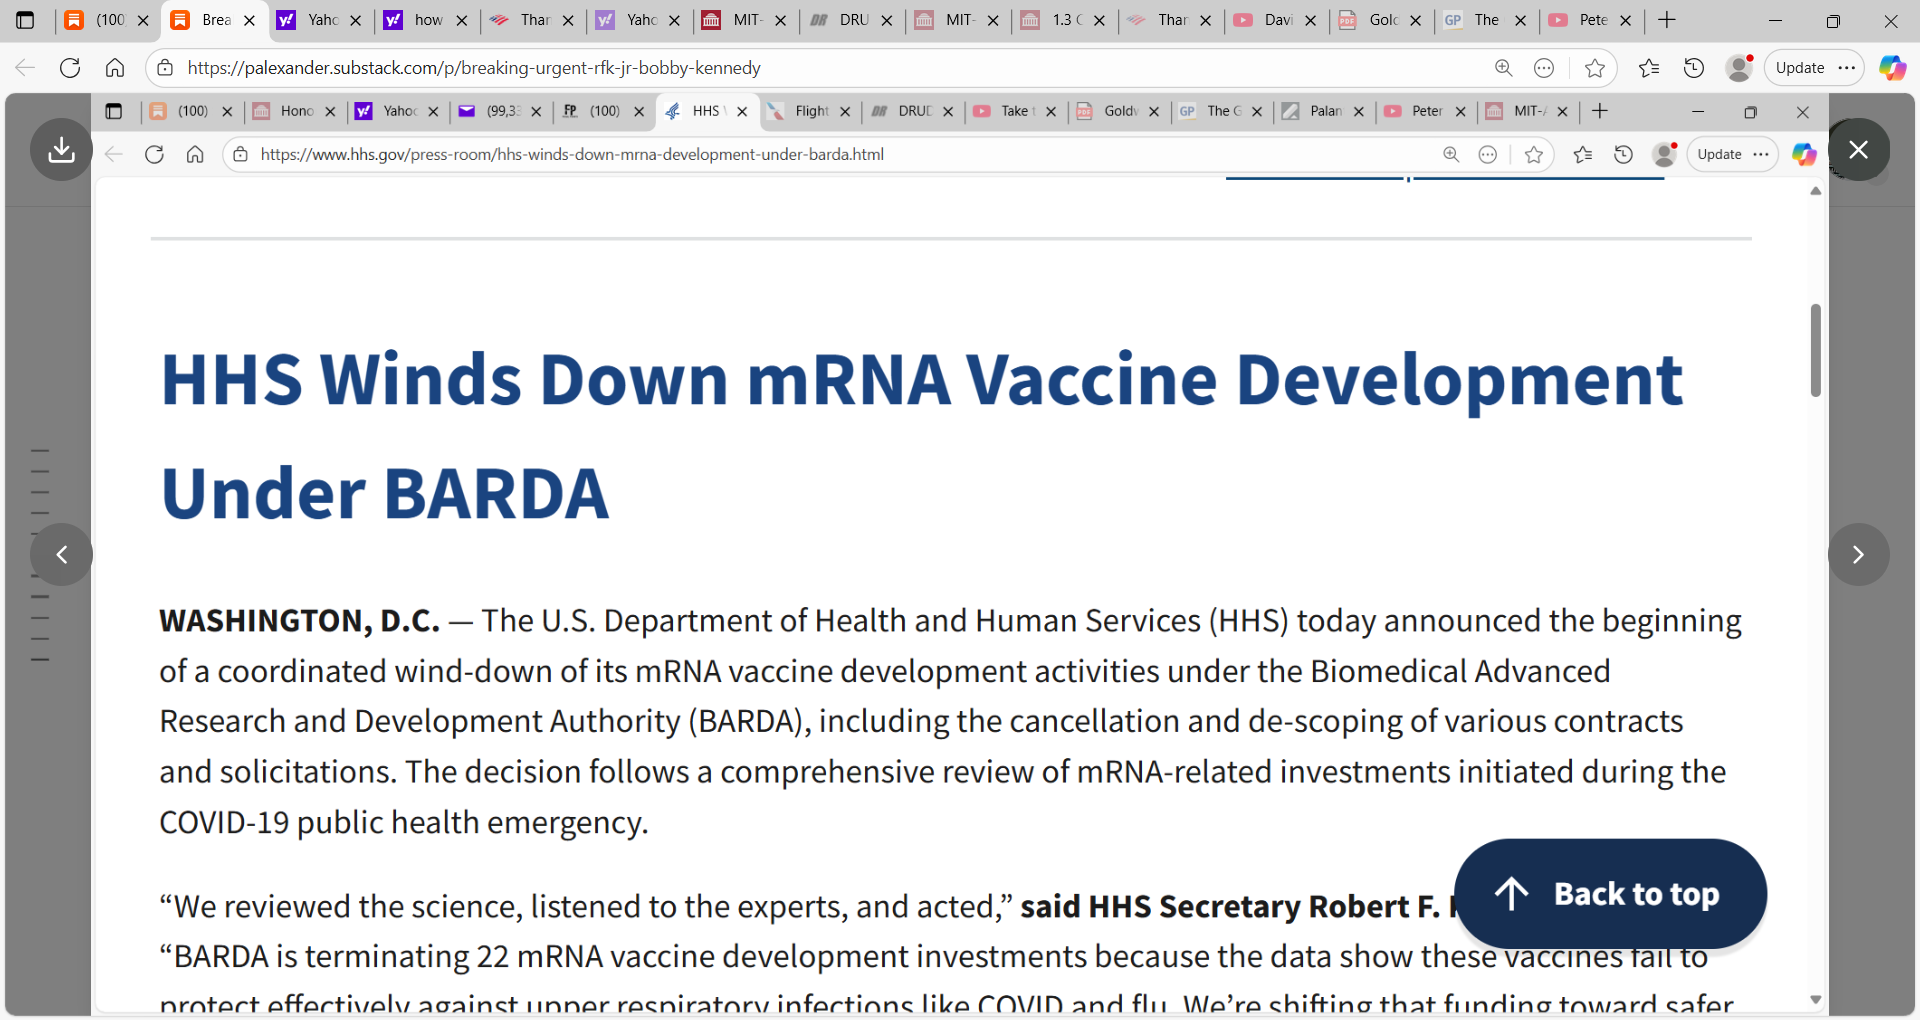Open outer browser settings ellipsis menu
The width and height of the screenshot is (1920, 1020).
(x=1847, y=68)
